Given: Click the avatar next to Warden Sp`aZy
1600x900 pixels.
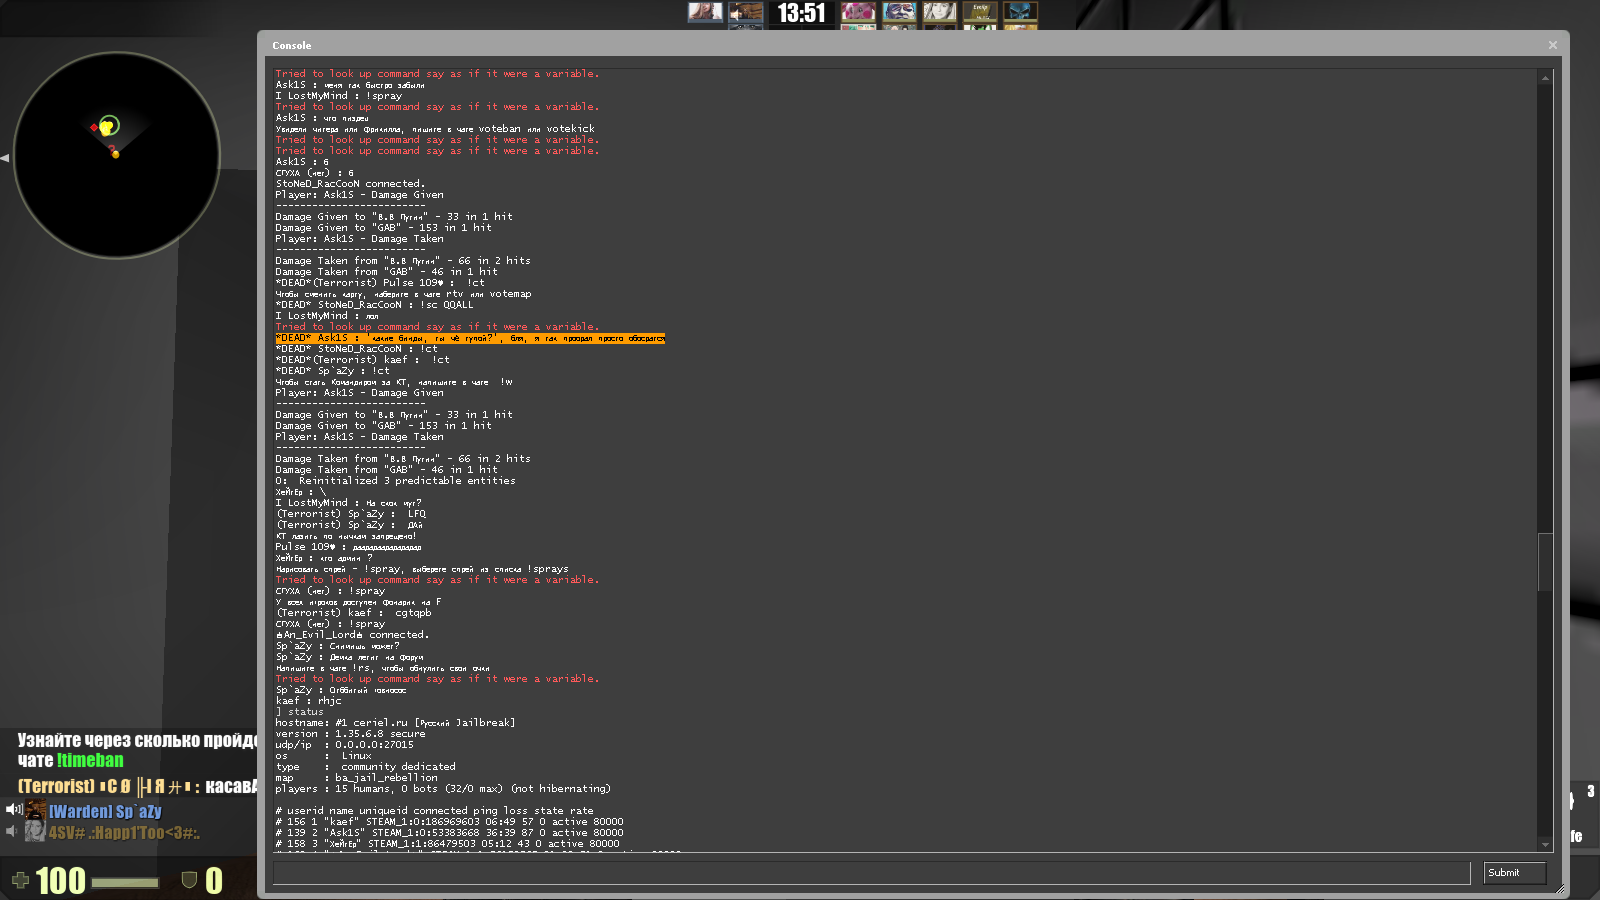Looking at the screenshot, I should pos(36,811).
